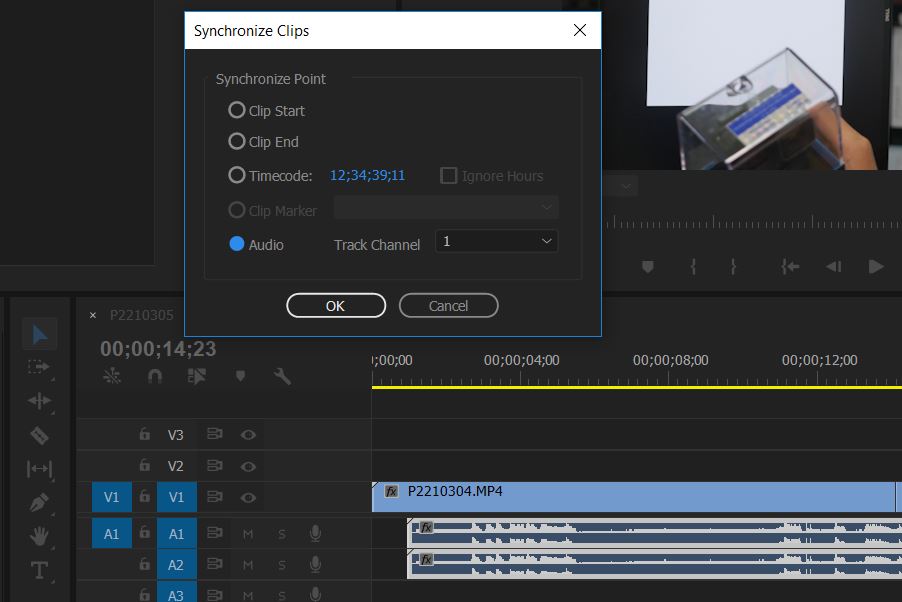Select the Timecode radio option
The image size is (902, 602).
coord(237,175)
